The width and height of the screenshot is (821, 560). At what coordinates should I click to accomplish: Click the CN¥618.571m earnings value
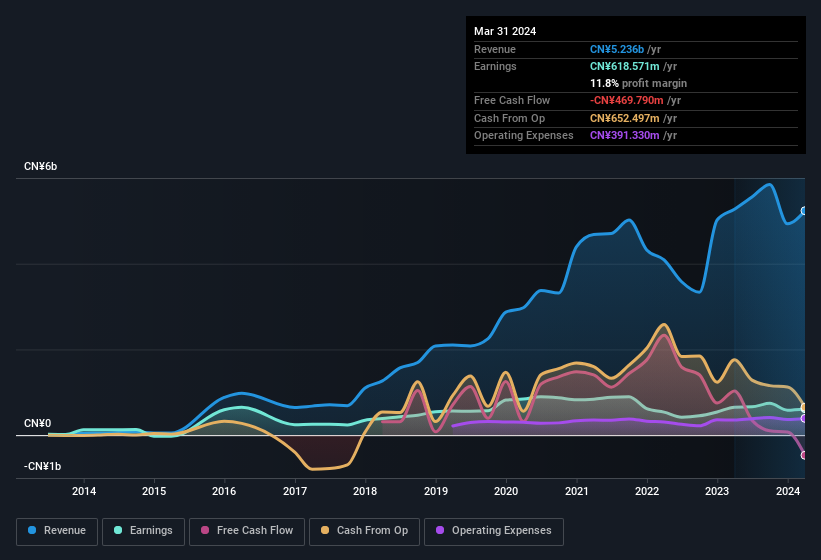pos(625,66)
